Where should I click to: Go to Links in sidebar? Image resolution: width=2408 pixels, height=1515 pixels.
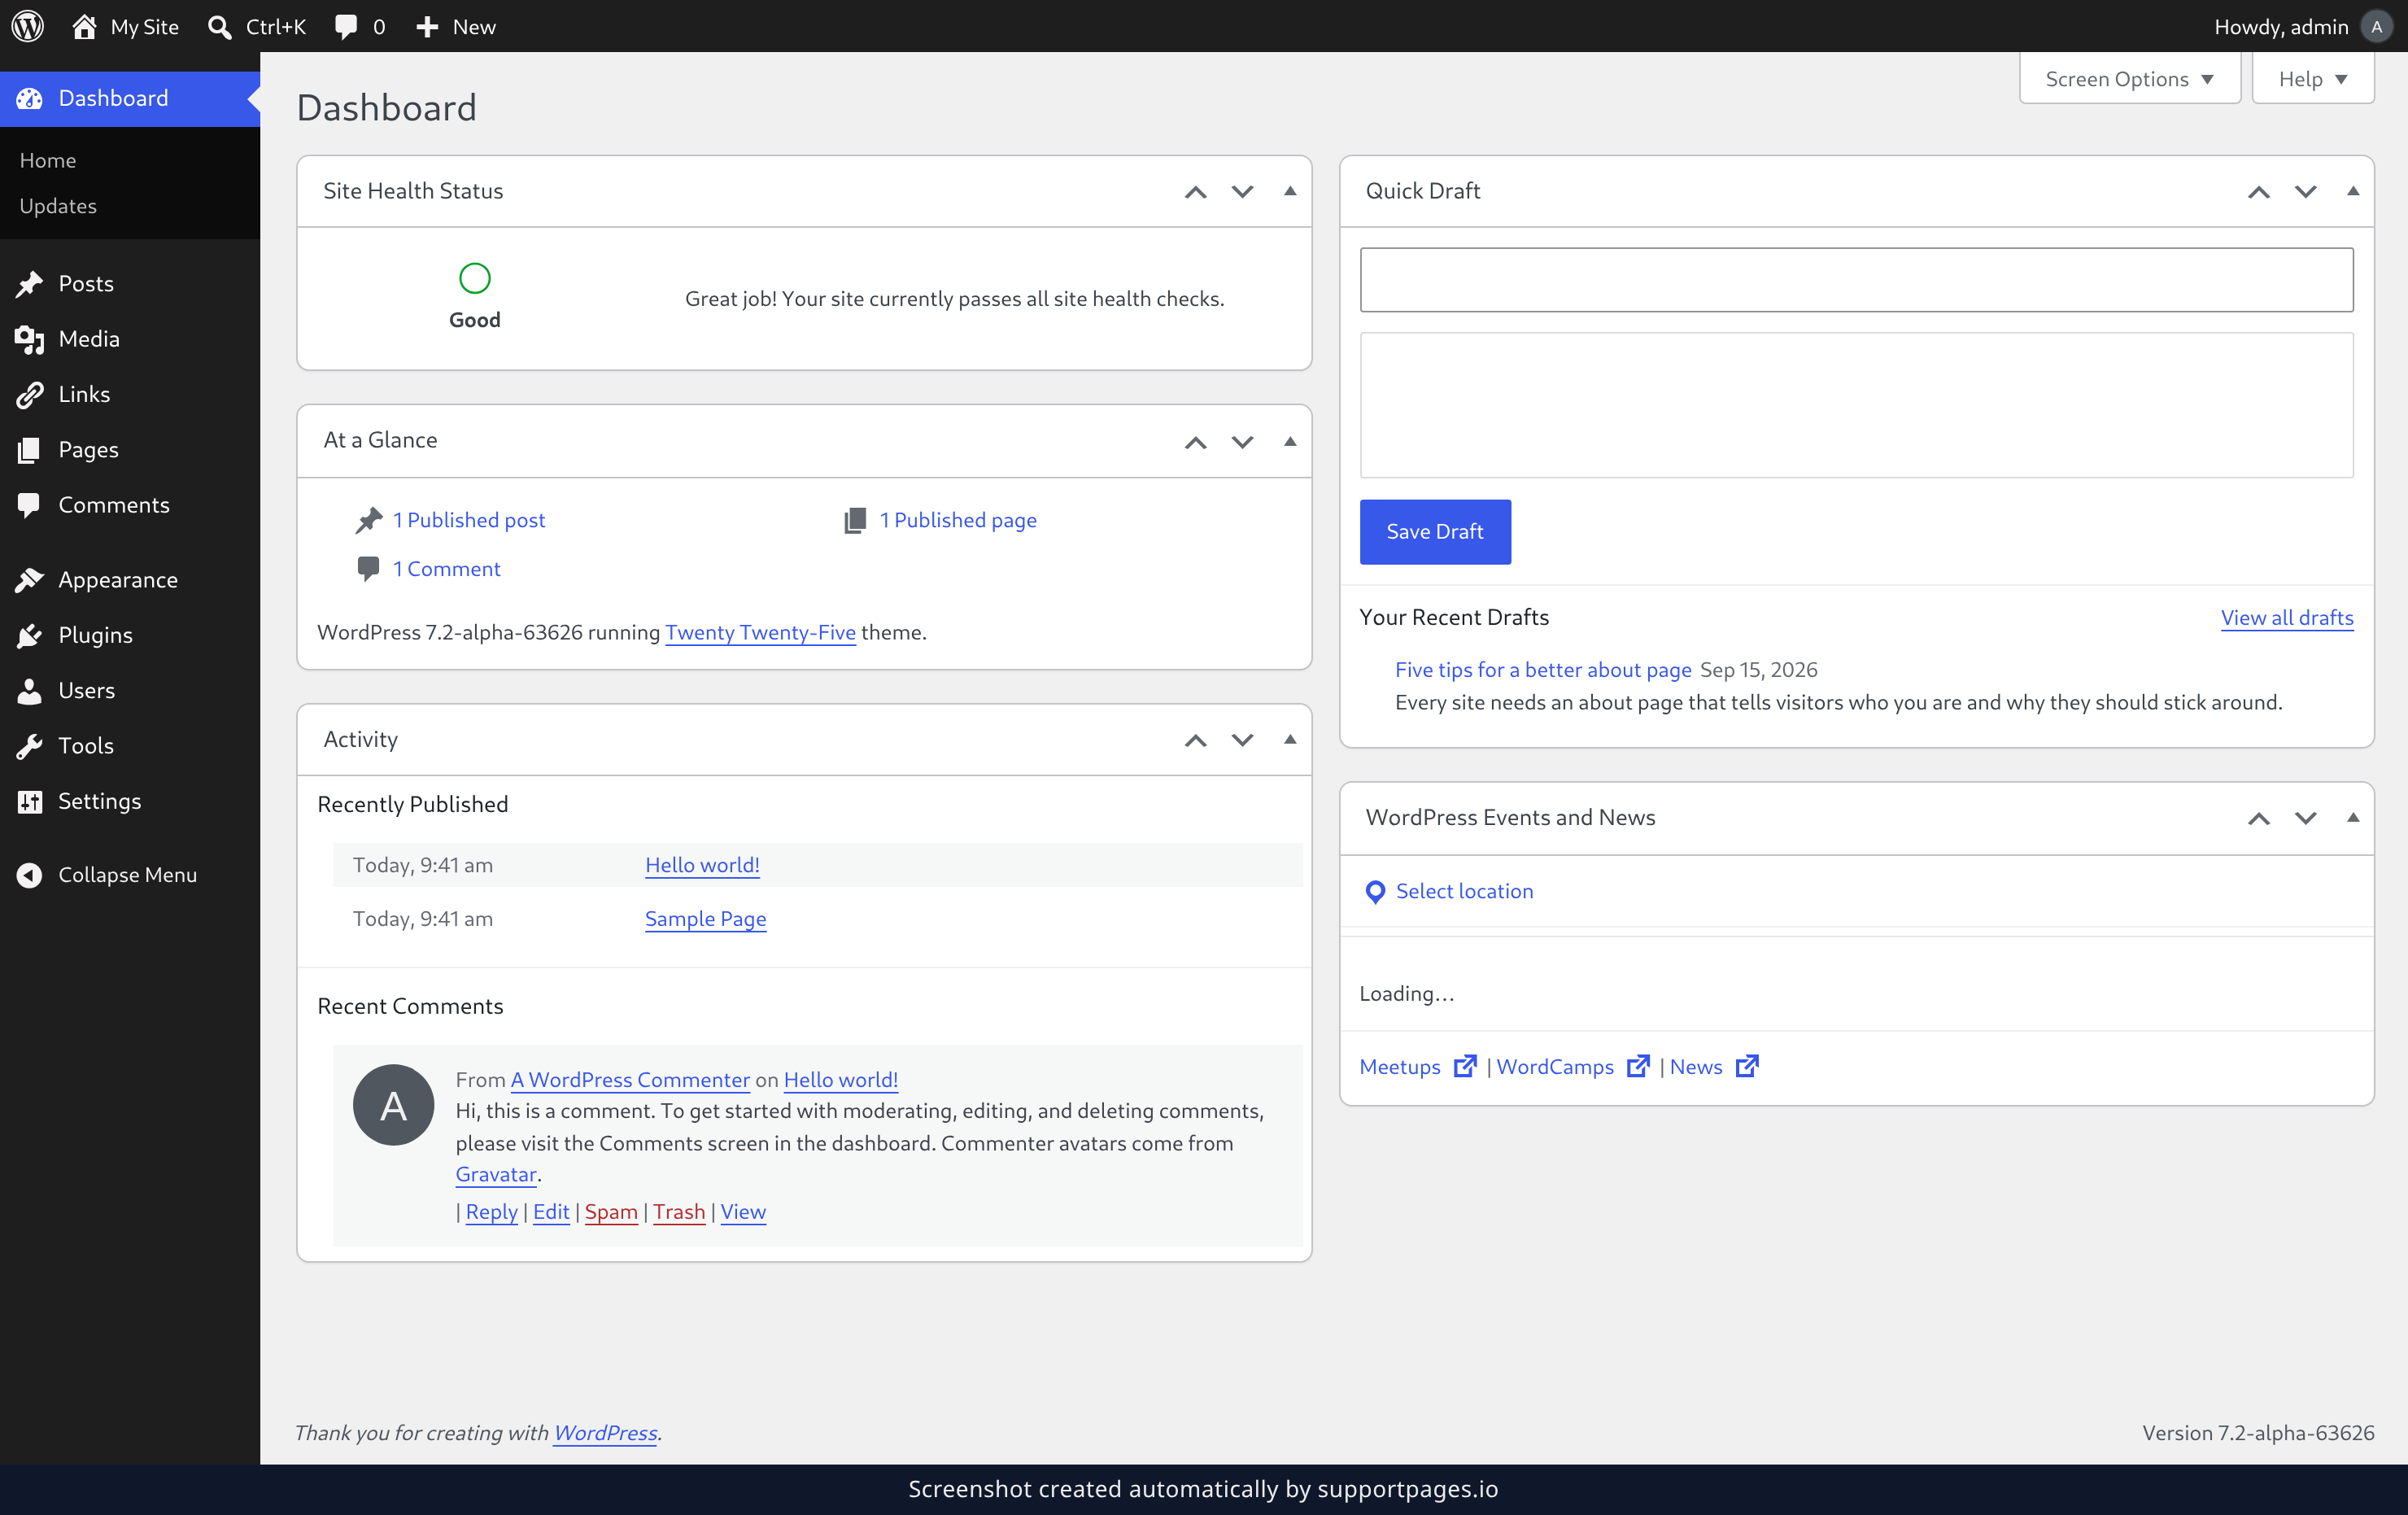tap(130, 394)
